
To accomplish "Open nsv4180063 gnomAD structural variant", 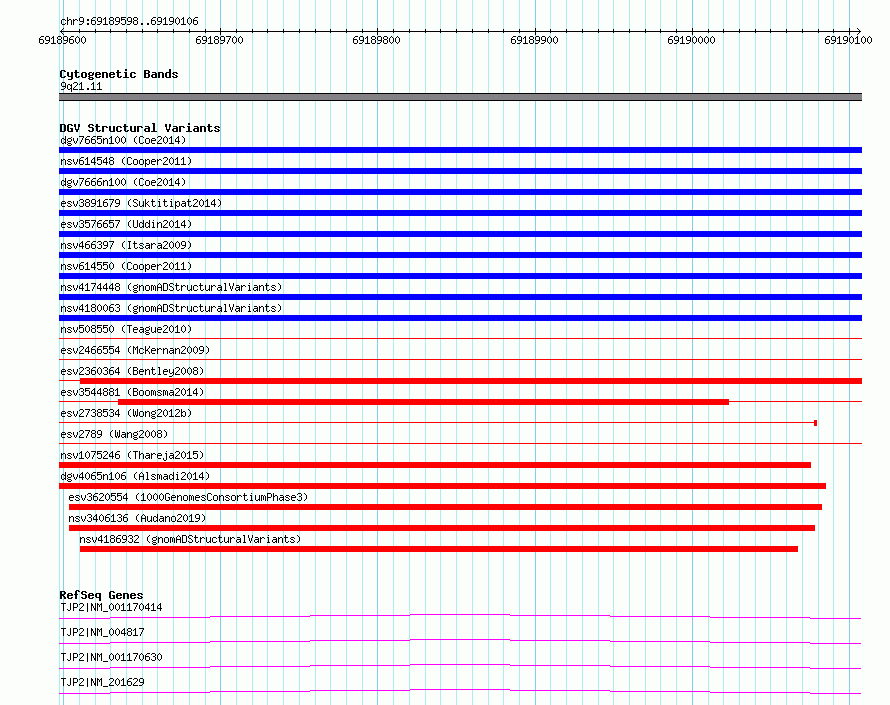I will tap(171, 308).
